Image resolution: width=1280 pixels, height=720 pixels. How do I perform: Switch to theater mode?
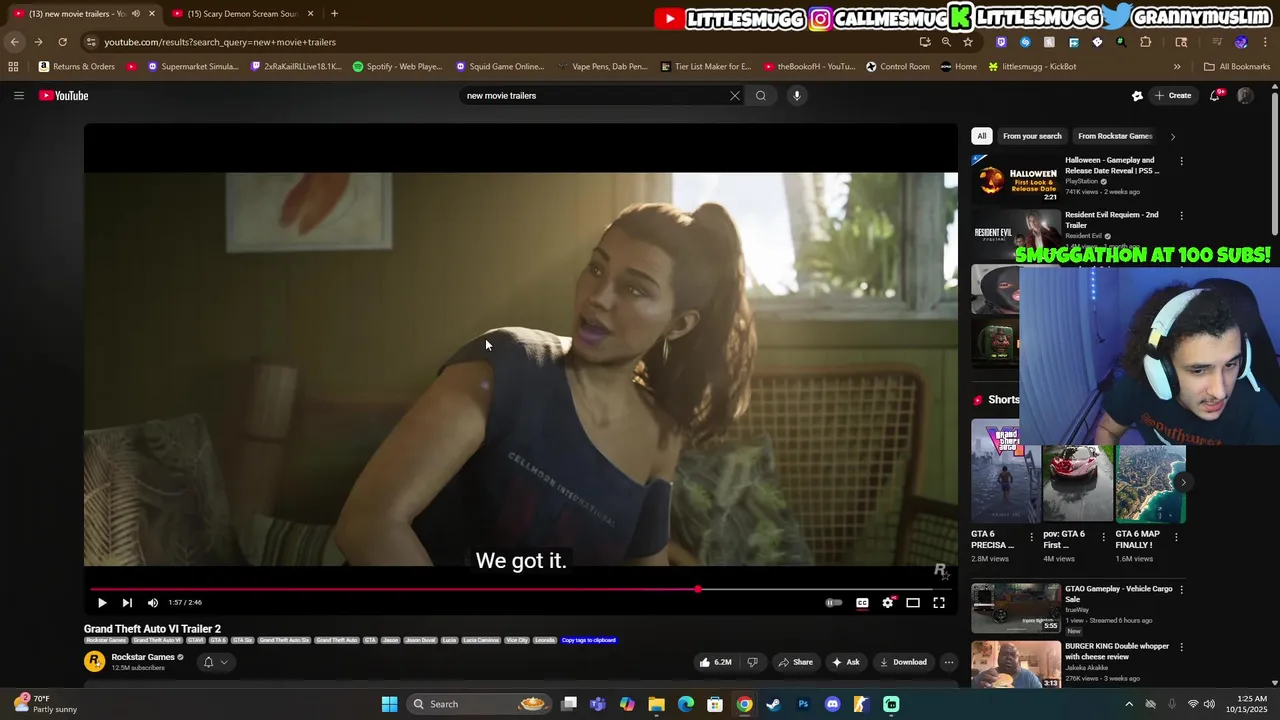point(913,603)
